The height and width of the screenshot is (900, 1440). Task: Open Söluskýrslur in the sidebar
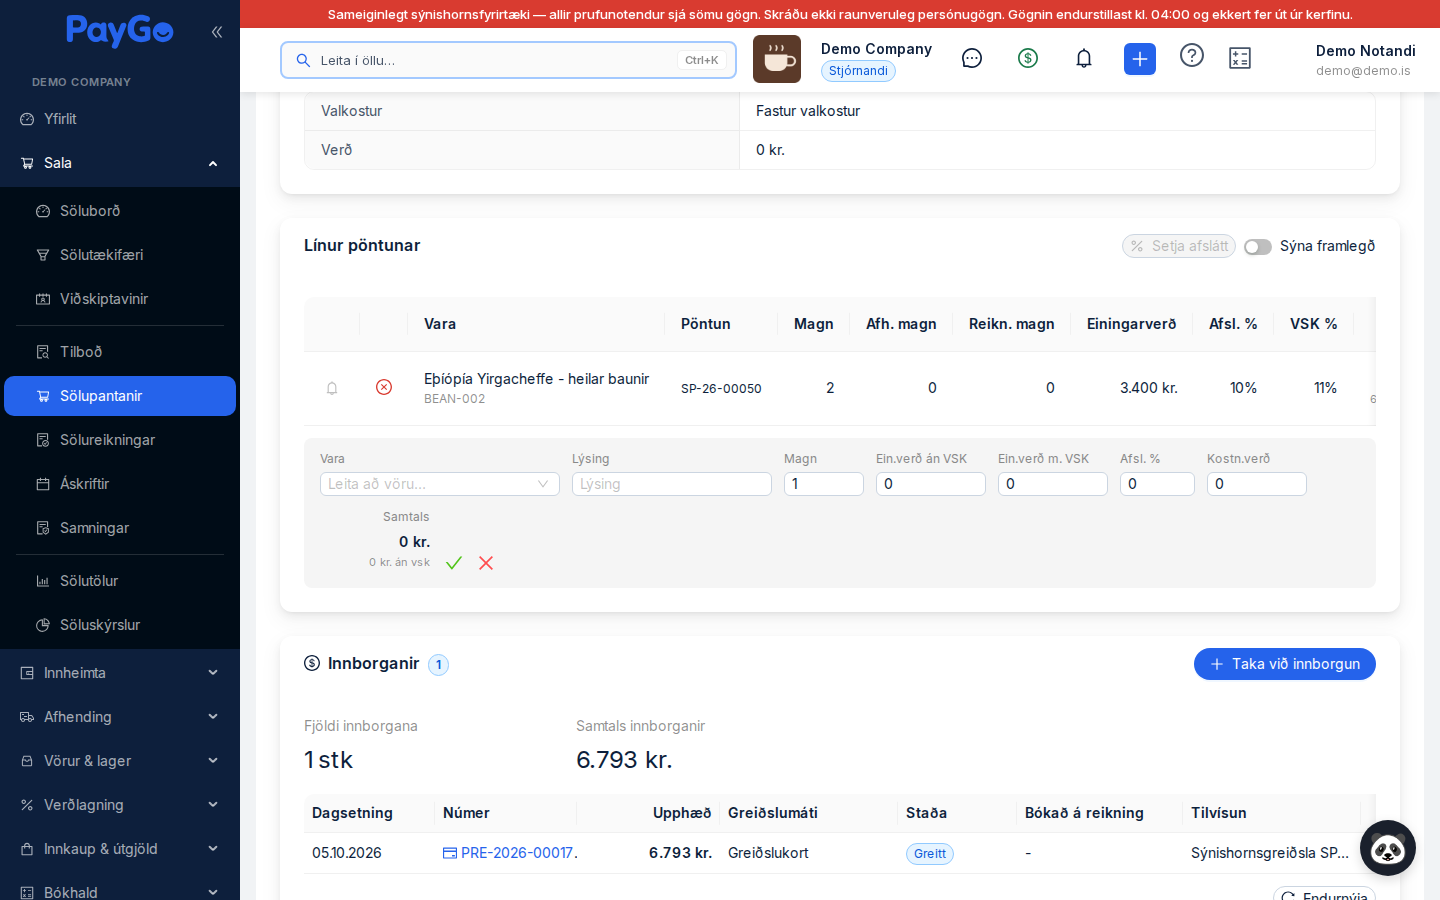(x=120, y=625)
